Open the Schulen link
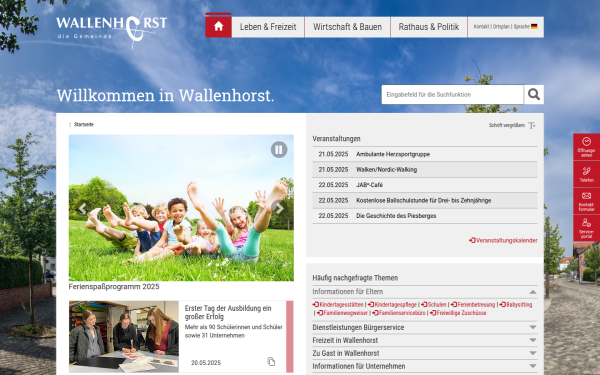 click(x=434, y=305)
